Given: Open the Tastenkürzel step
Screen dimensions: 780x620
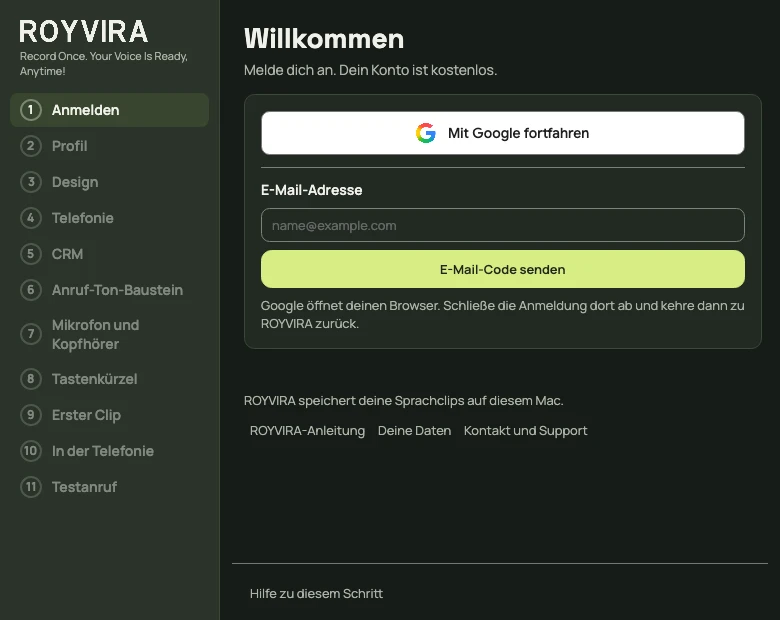Looking at the screenshot, I should (x=109, y=379).
